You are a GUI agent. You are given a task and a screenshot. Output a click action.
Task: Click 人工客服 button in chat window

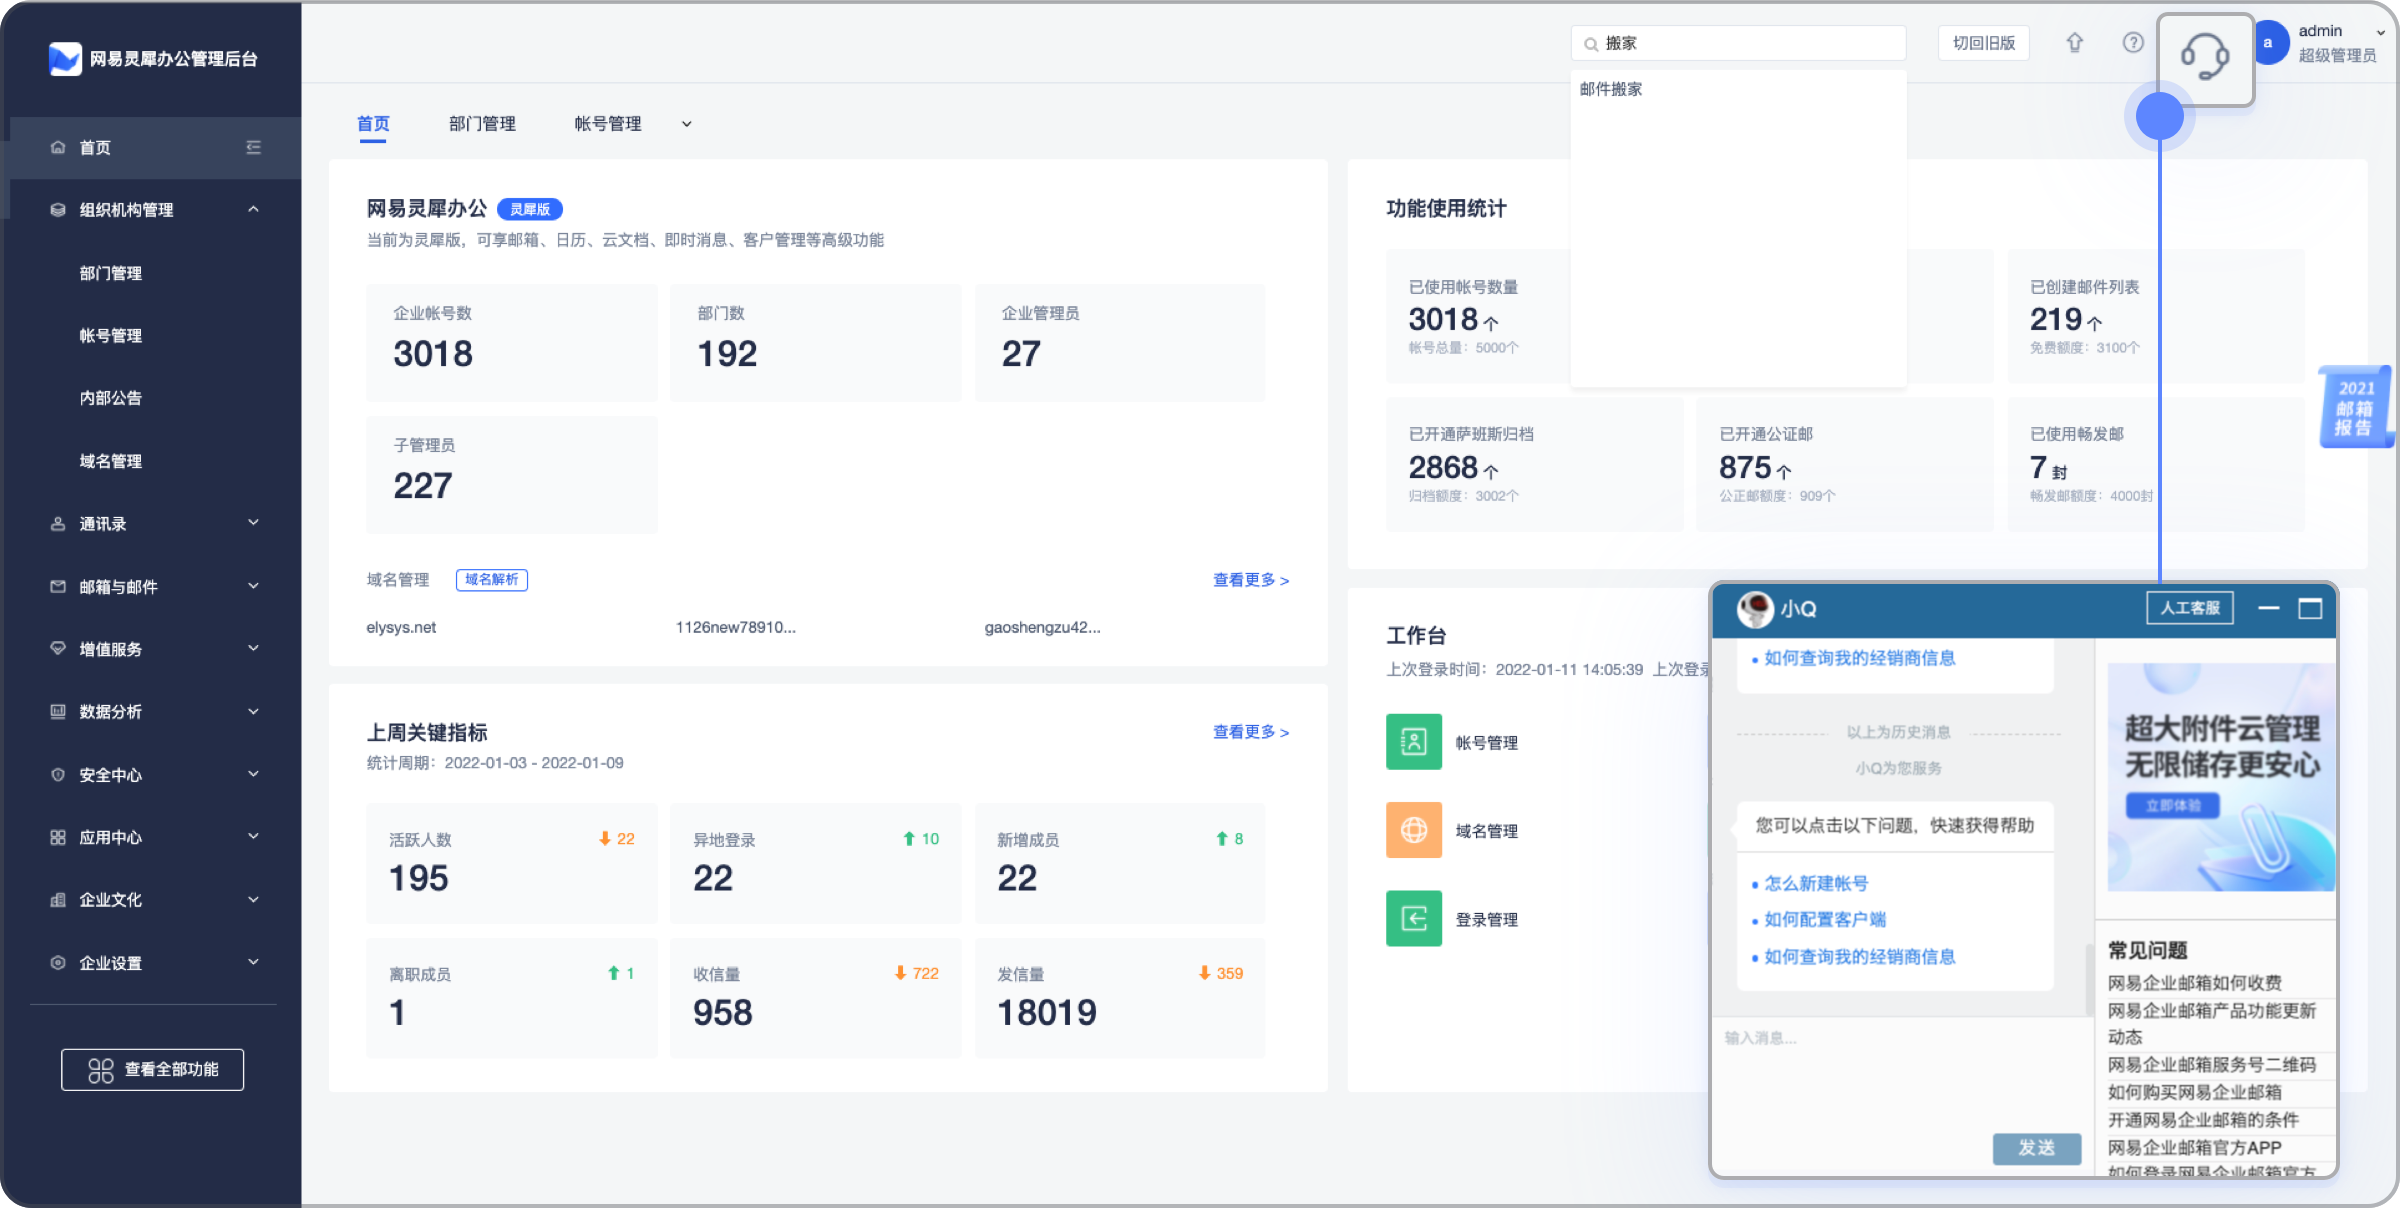click(2189, 608)
